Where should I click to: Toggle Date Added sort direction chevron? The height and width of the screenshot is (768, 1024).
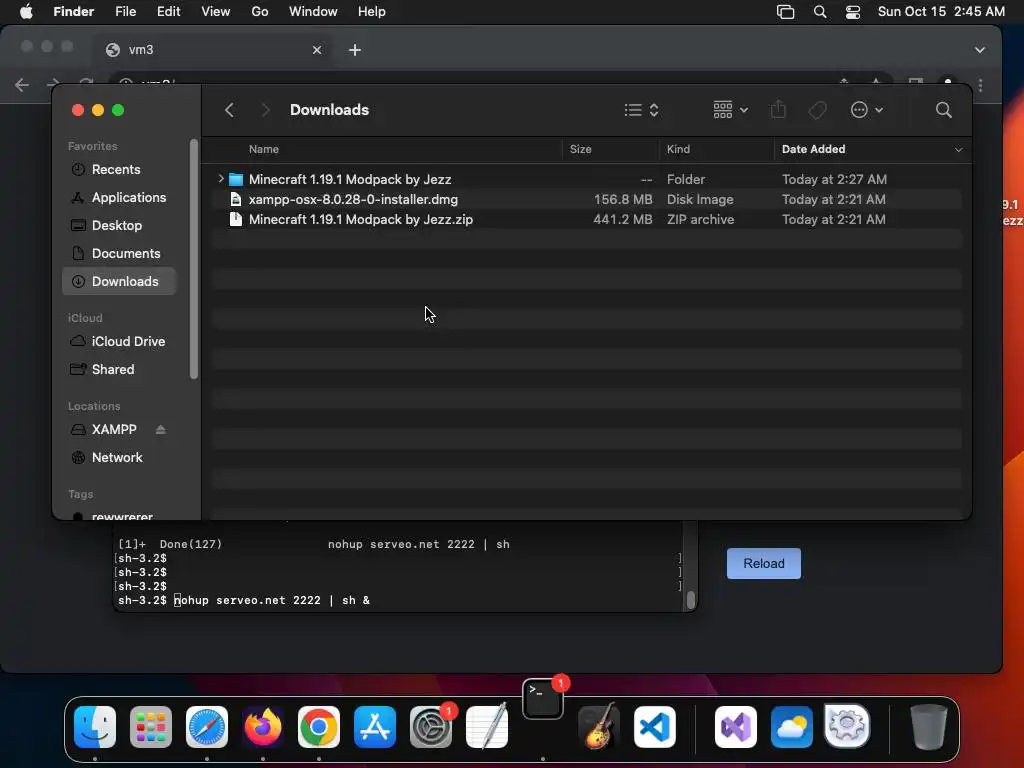(958, 150)
